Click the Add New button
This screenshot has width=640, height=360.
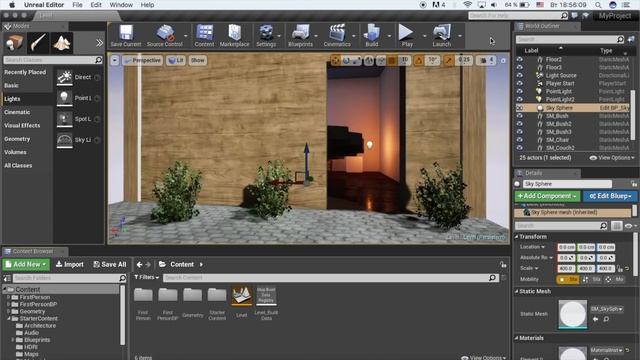click(x=26, y=264)
